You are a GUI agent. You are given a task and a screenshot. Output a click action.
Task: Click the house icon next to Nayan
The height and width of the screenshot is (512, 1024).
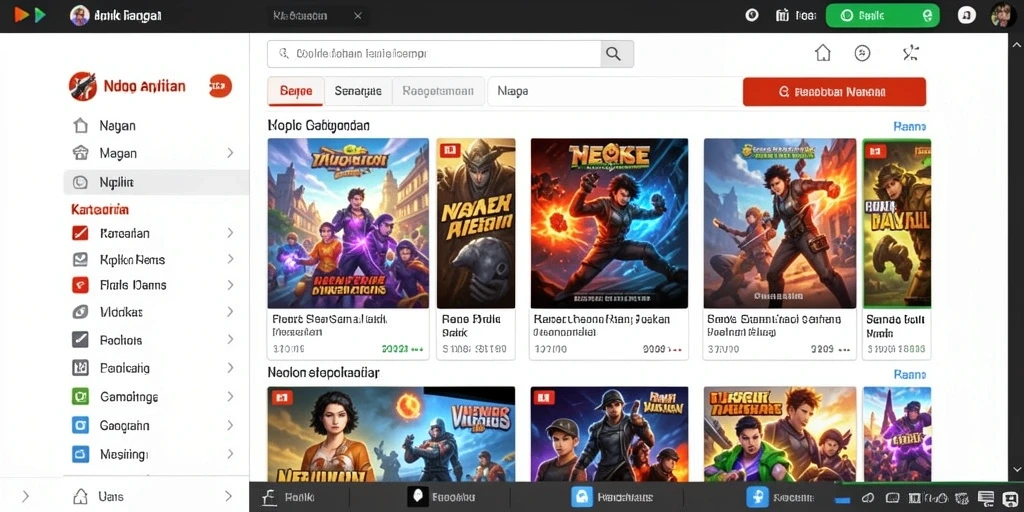pyautogui.click(x=80, y=125)
